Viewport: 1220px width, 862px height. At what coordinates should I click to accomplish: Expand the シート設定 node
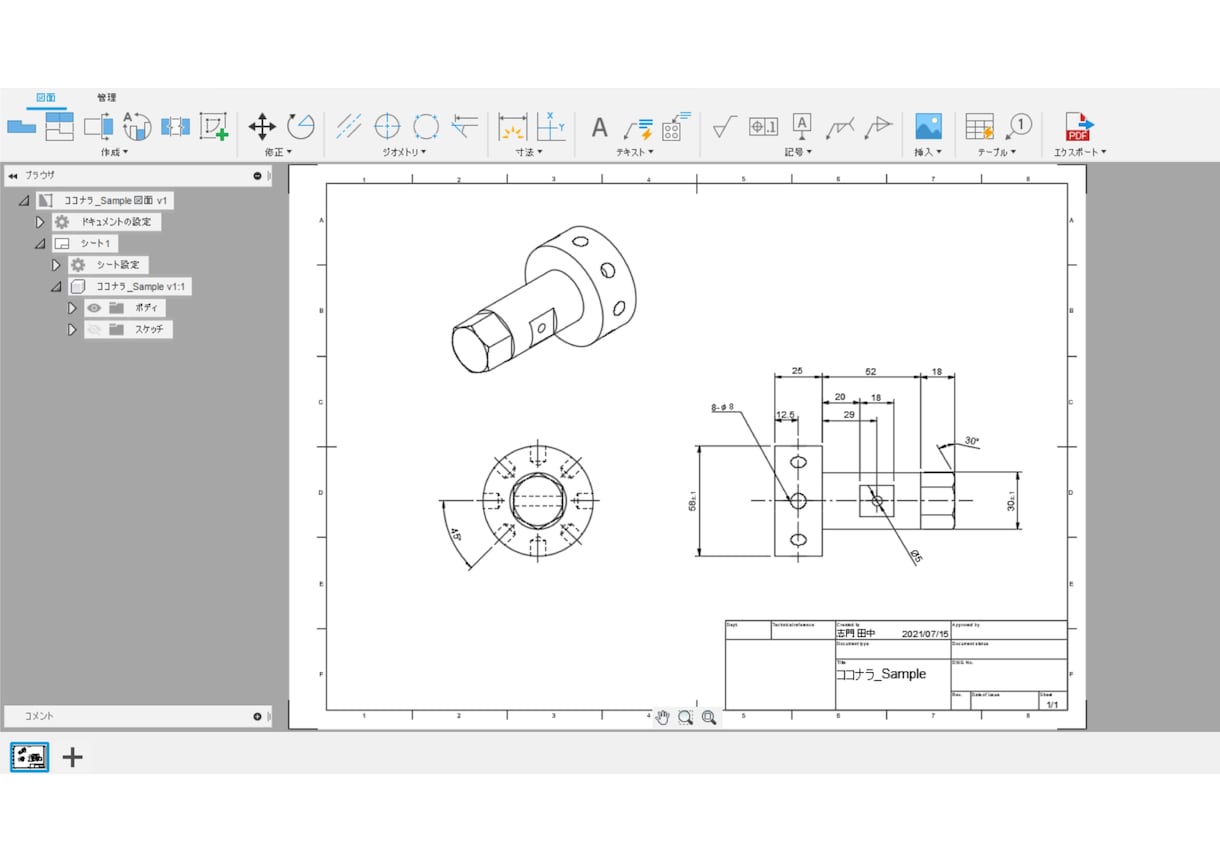(x=57, y=265)
